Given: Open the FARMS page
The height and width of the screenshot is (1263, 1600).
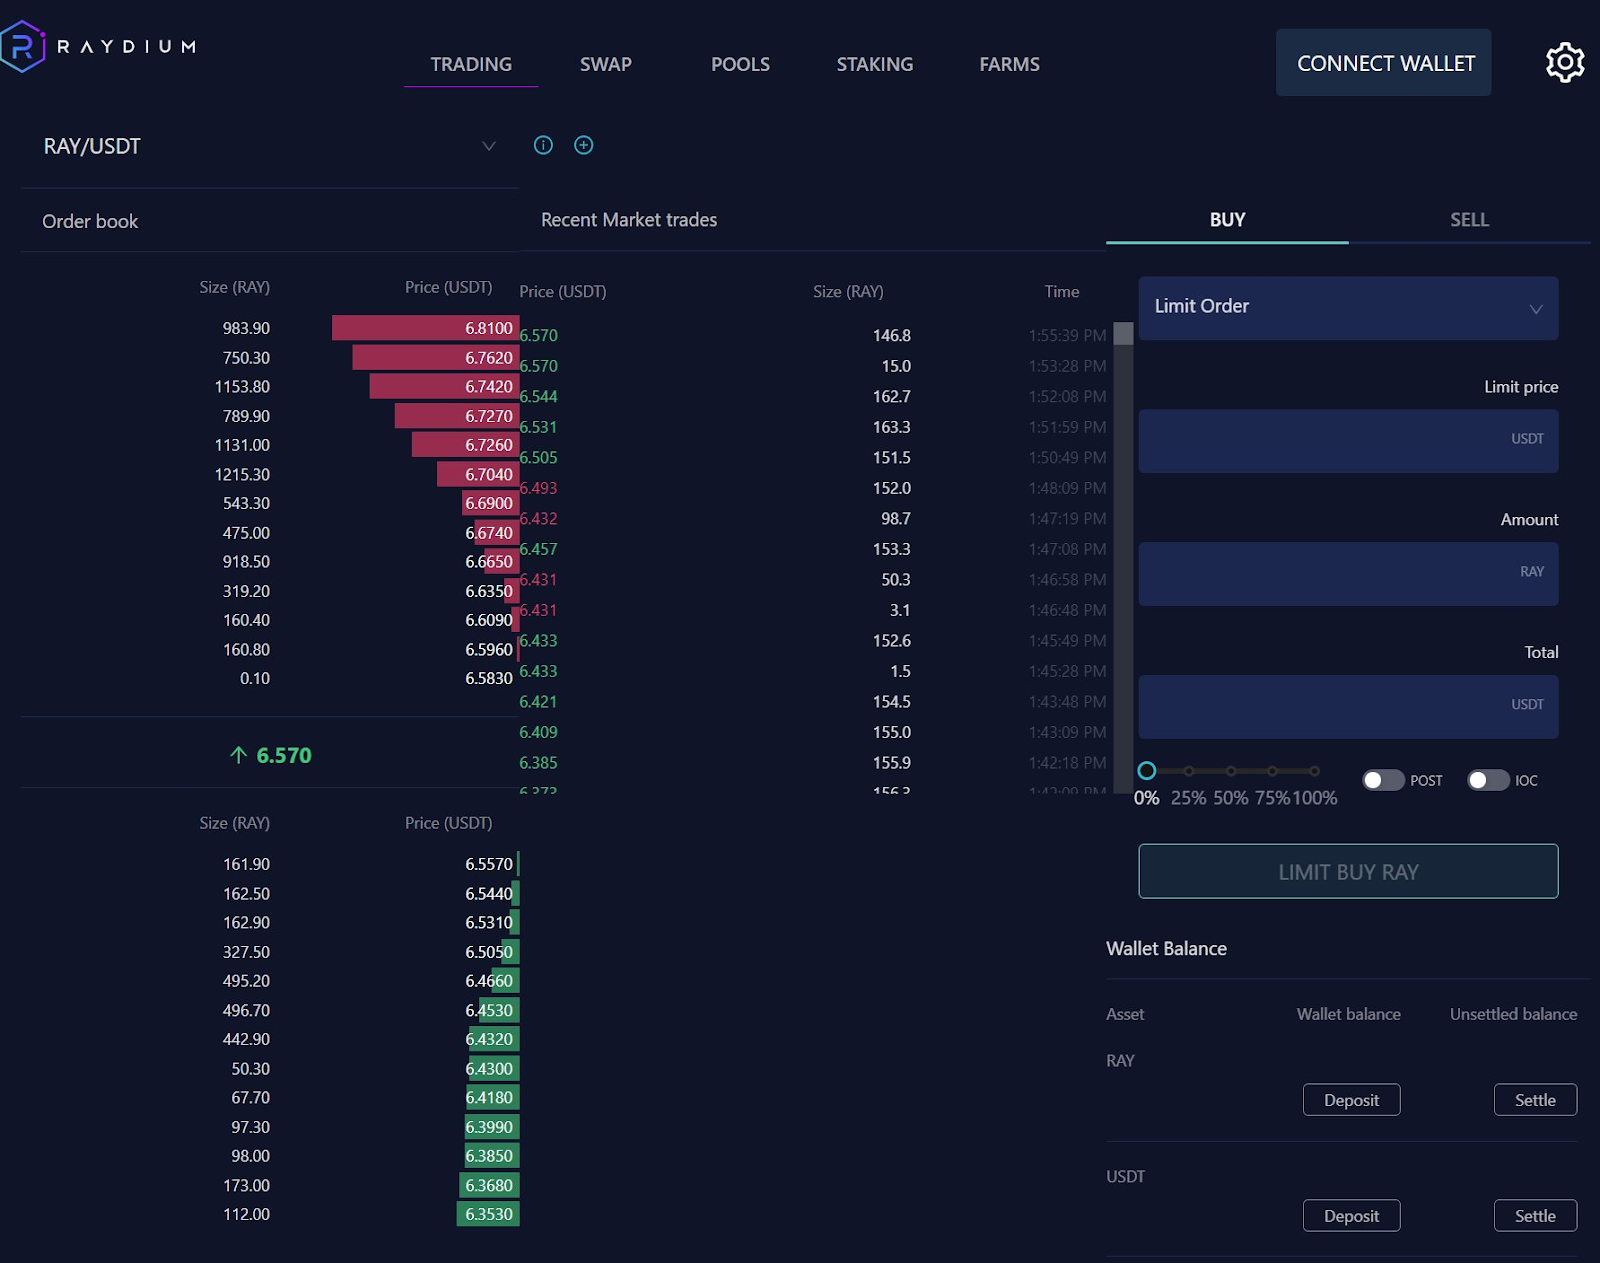Looking at the screenshot, I should [1009, 64].
